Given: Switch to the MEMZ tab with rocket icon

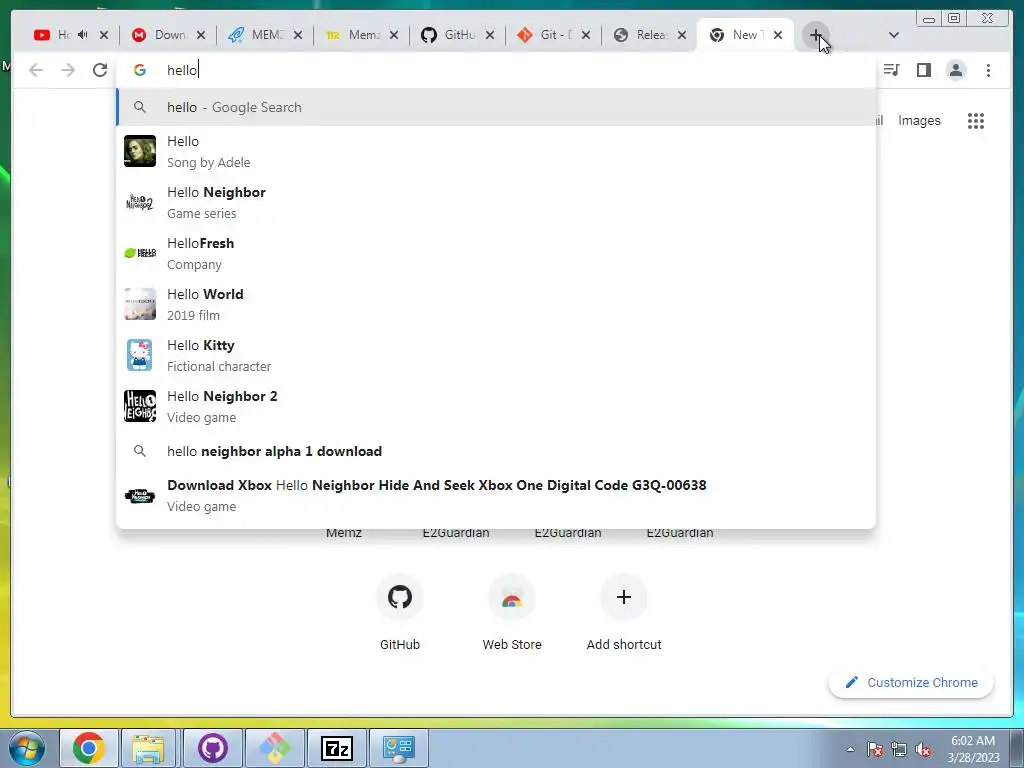Looking at the screenshot, I should 257,35.
